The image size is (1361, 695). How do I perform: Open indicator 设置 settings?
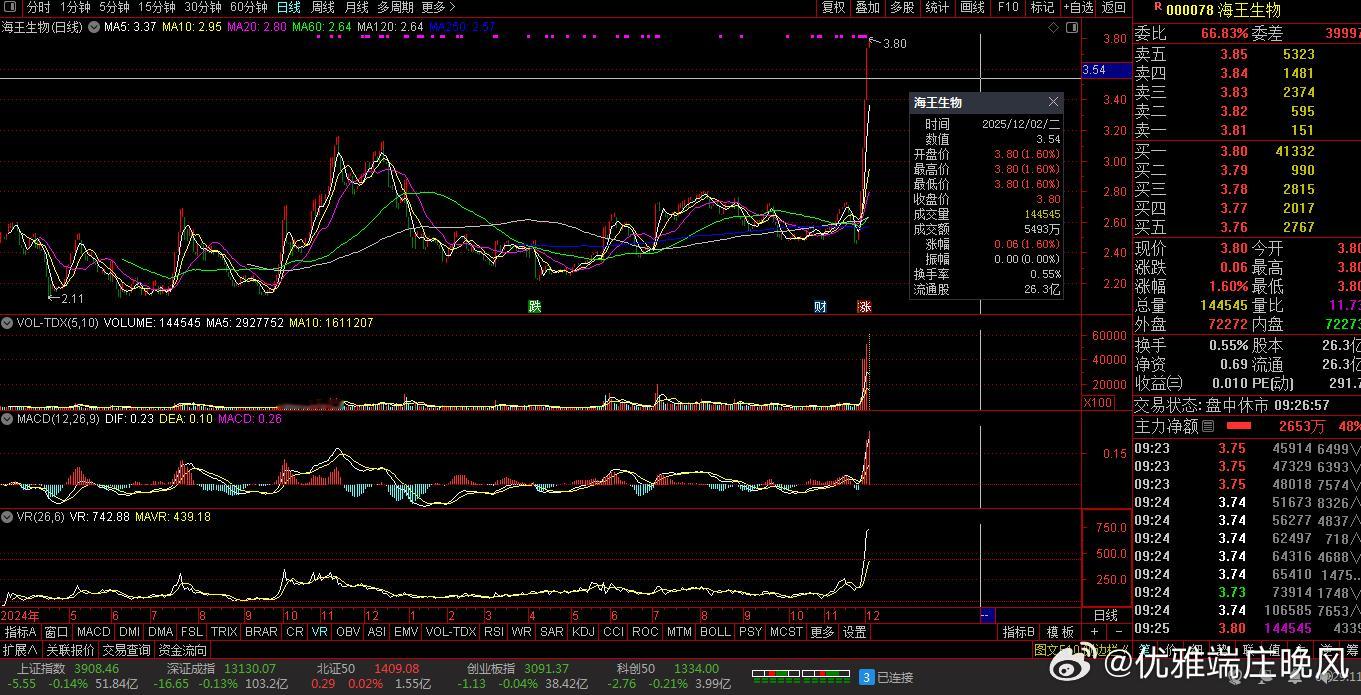855,632
